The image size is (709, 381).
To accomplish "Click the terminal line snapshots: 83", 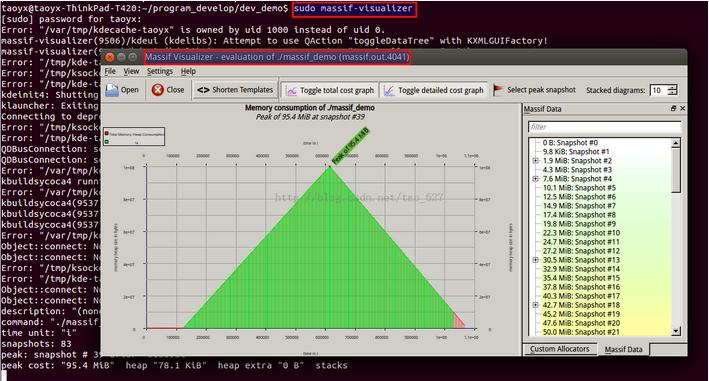I will point(36,344).
